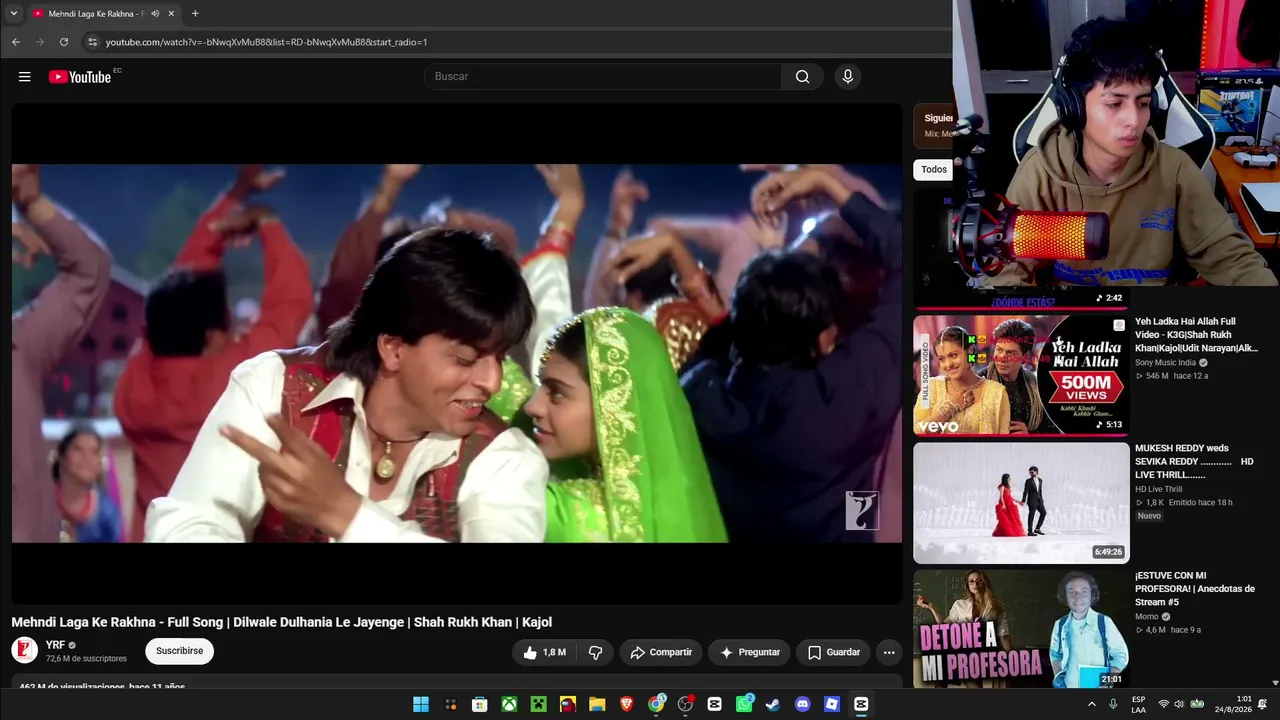Viewport: 1280px width, 720px height.
Task: Select the Todos filter chip
Action: tap(934, 169)
